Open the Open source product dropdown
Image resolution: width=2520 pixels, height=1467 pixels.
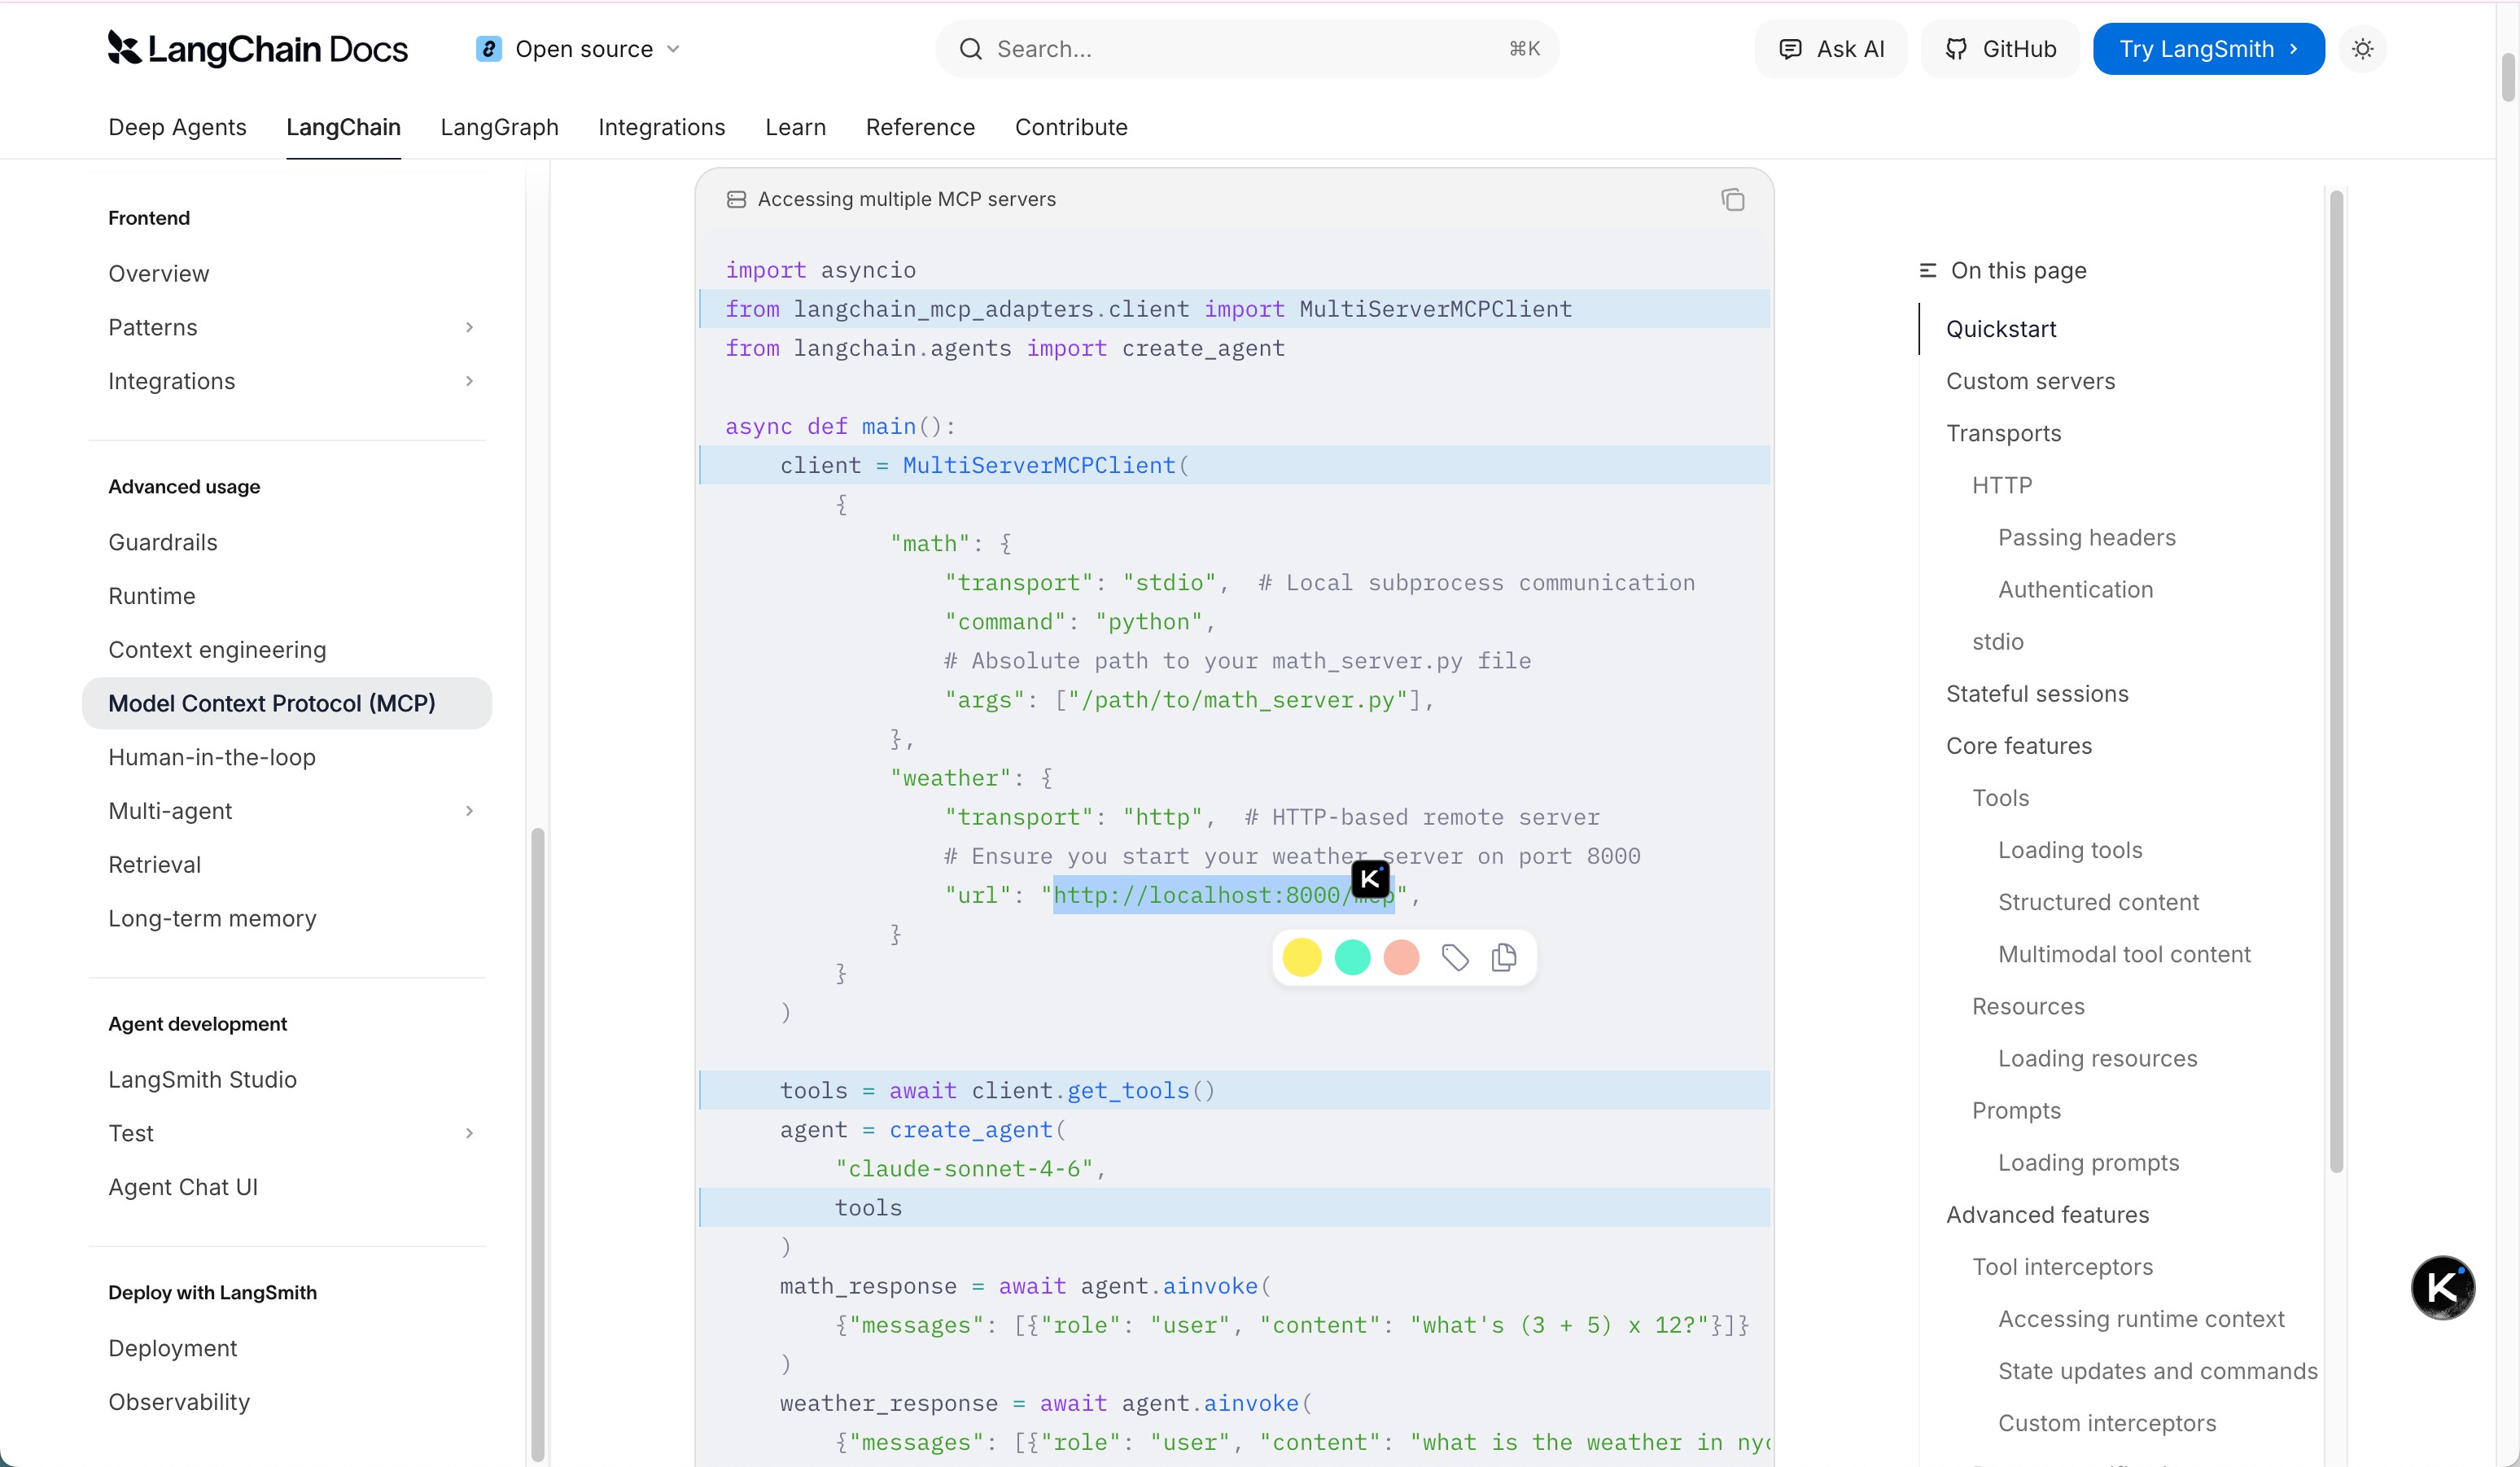pyautogui.click(x=579, y=49)
